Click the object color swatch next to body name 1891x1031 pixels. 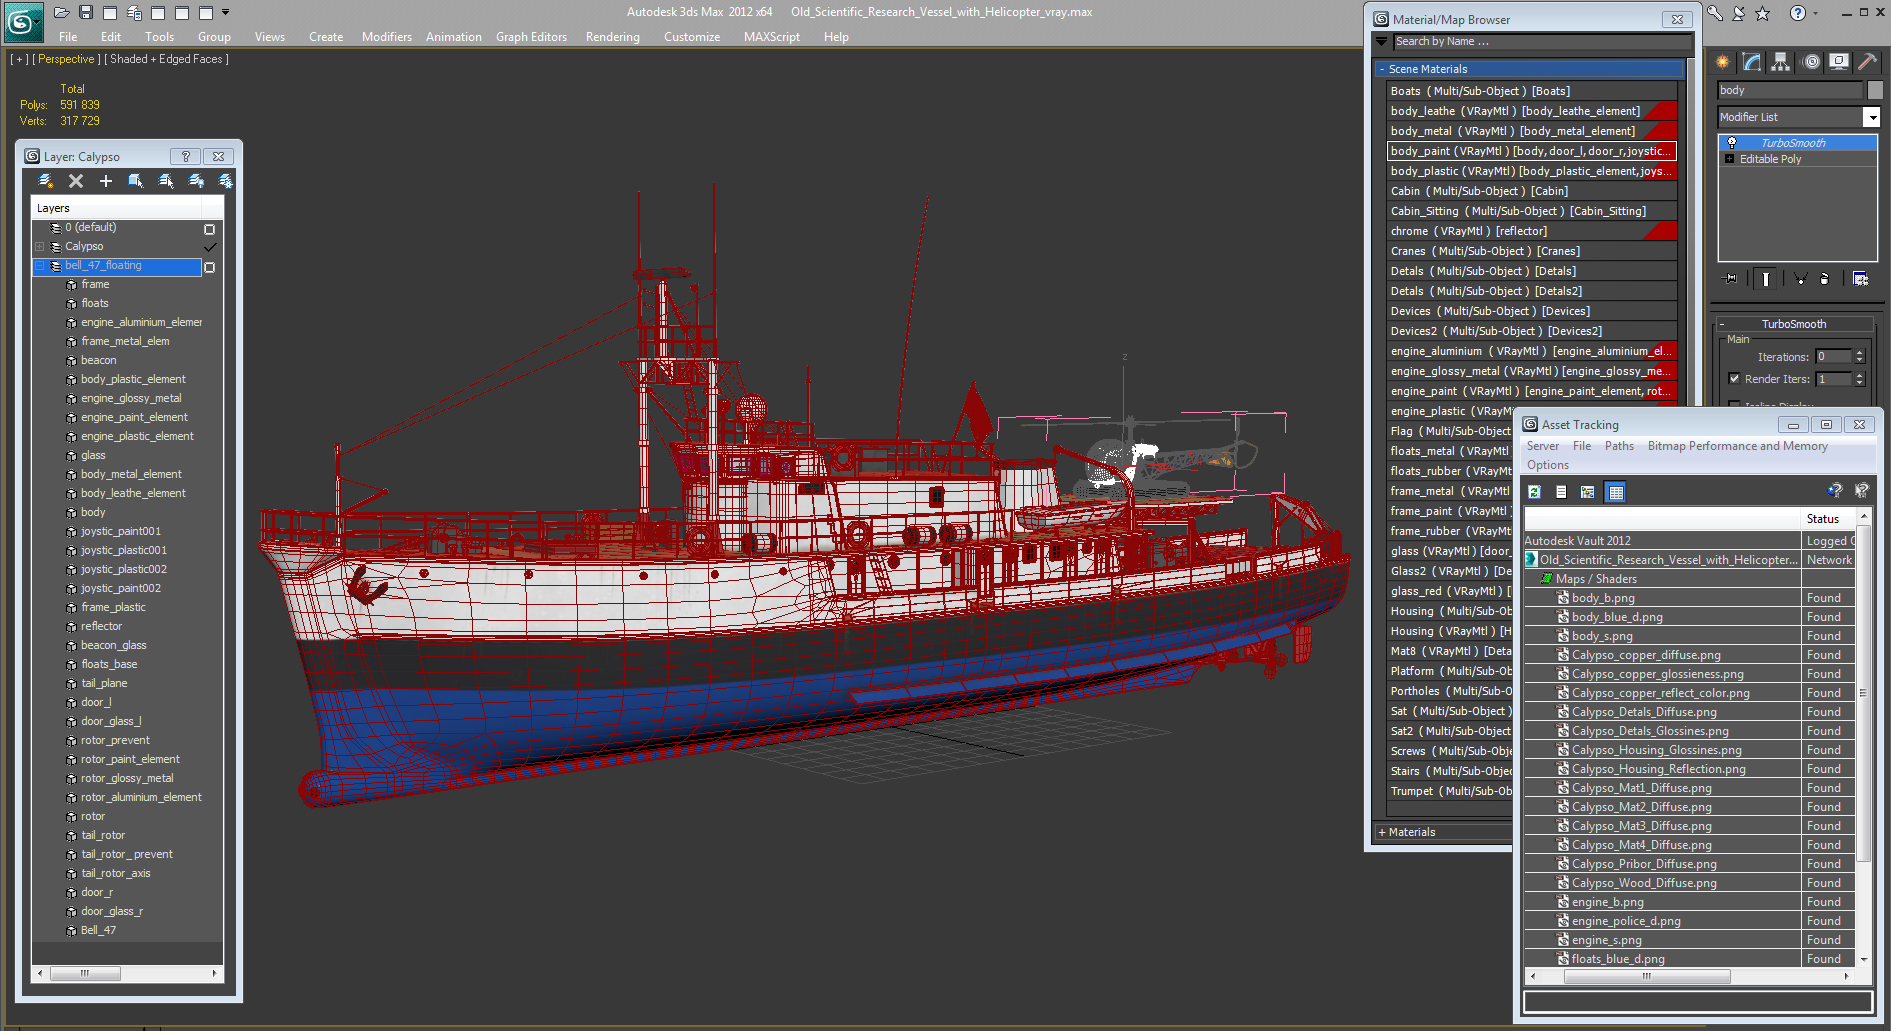[1875, 90]
